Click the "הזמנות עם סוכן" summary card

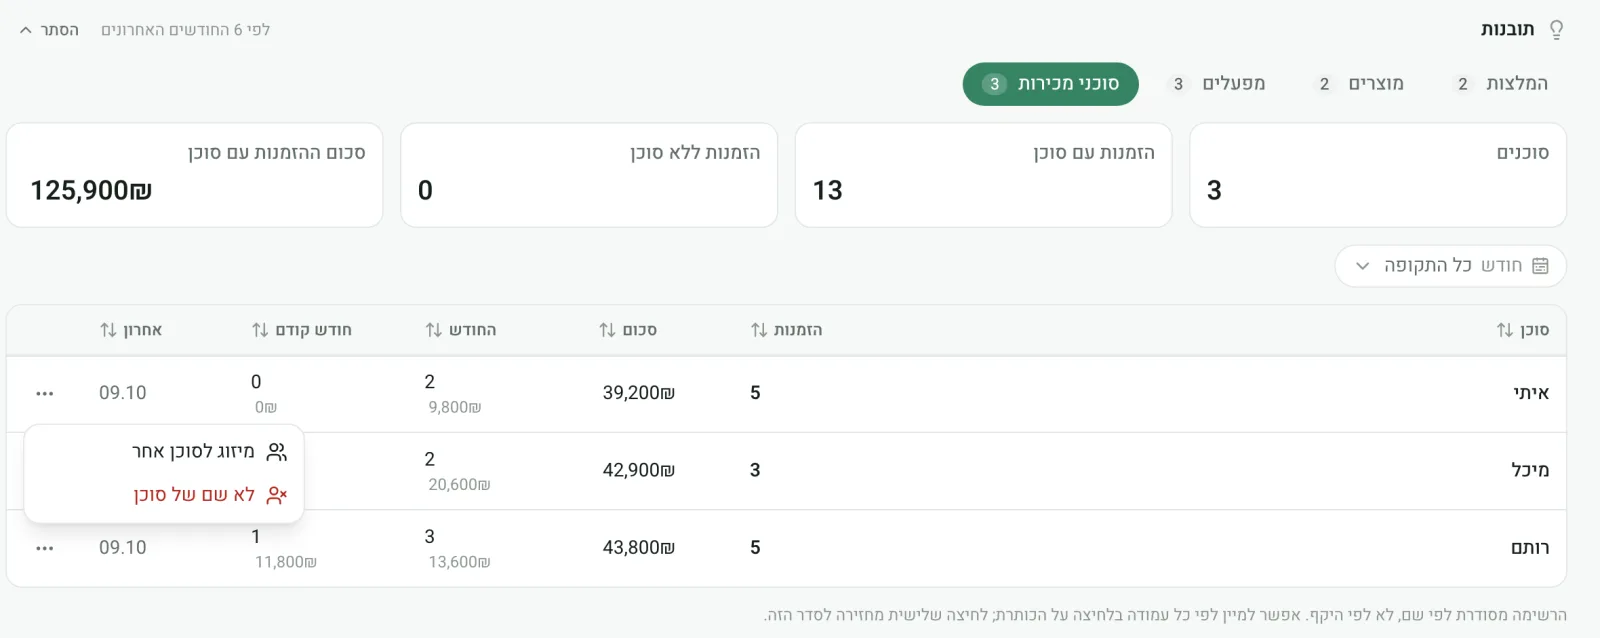coord(984,175)
